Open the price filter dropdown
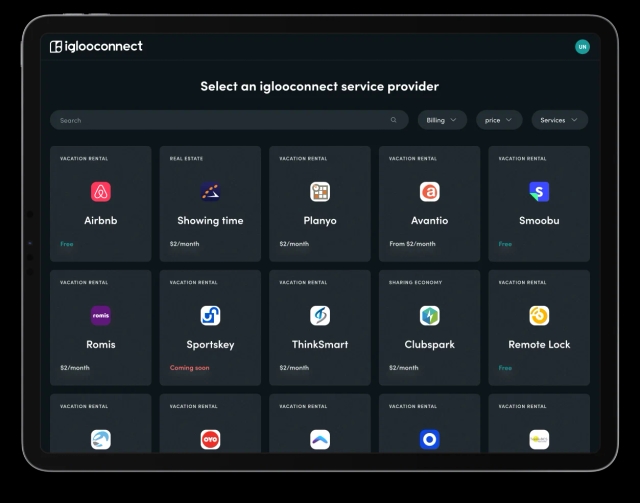The height and width of the screenshot is (503, 640). coord(499,120)
